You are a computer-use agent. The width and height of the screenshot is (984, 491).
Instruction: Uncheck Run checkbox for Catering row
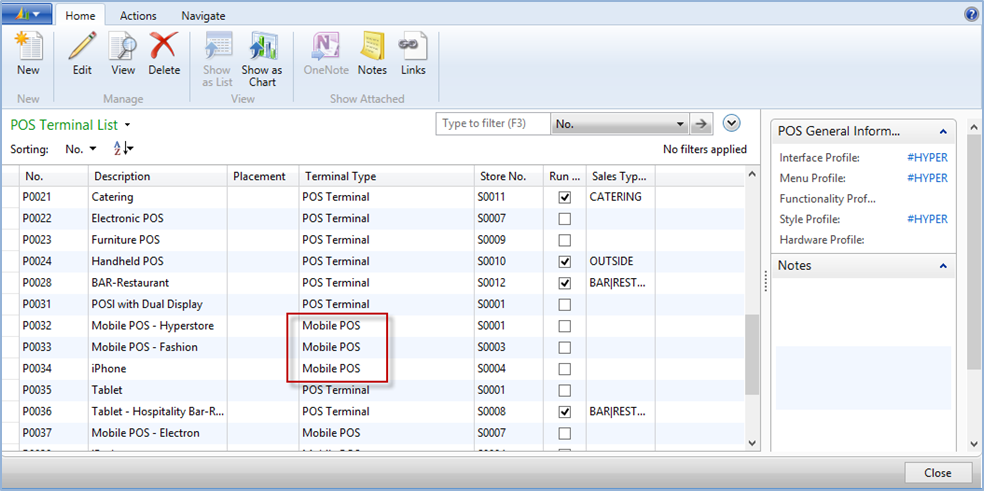click(x=565, y=198)
